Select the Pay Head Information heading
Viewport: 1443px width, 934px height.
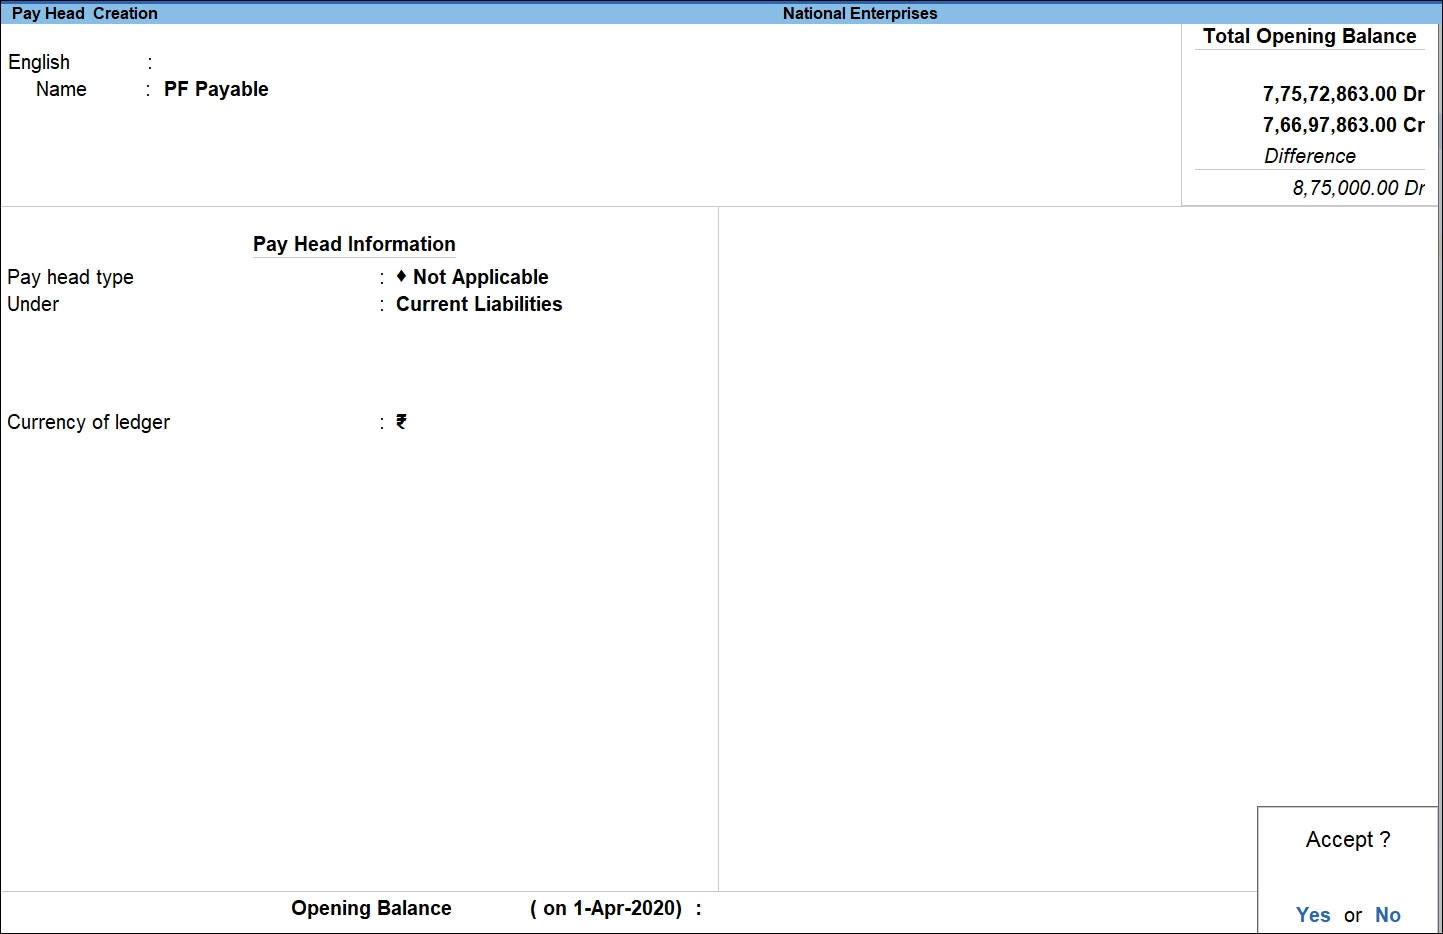(354, 244)
